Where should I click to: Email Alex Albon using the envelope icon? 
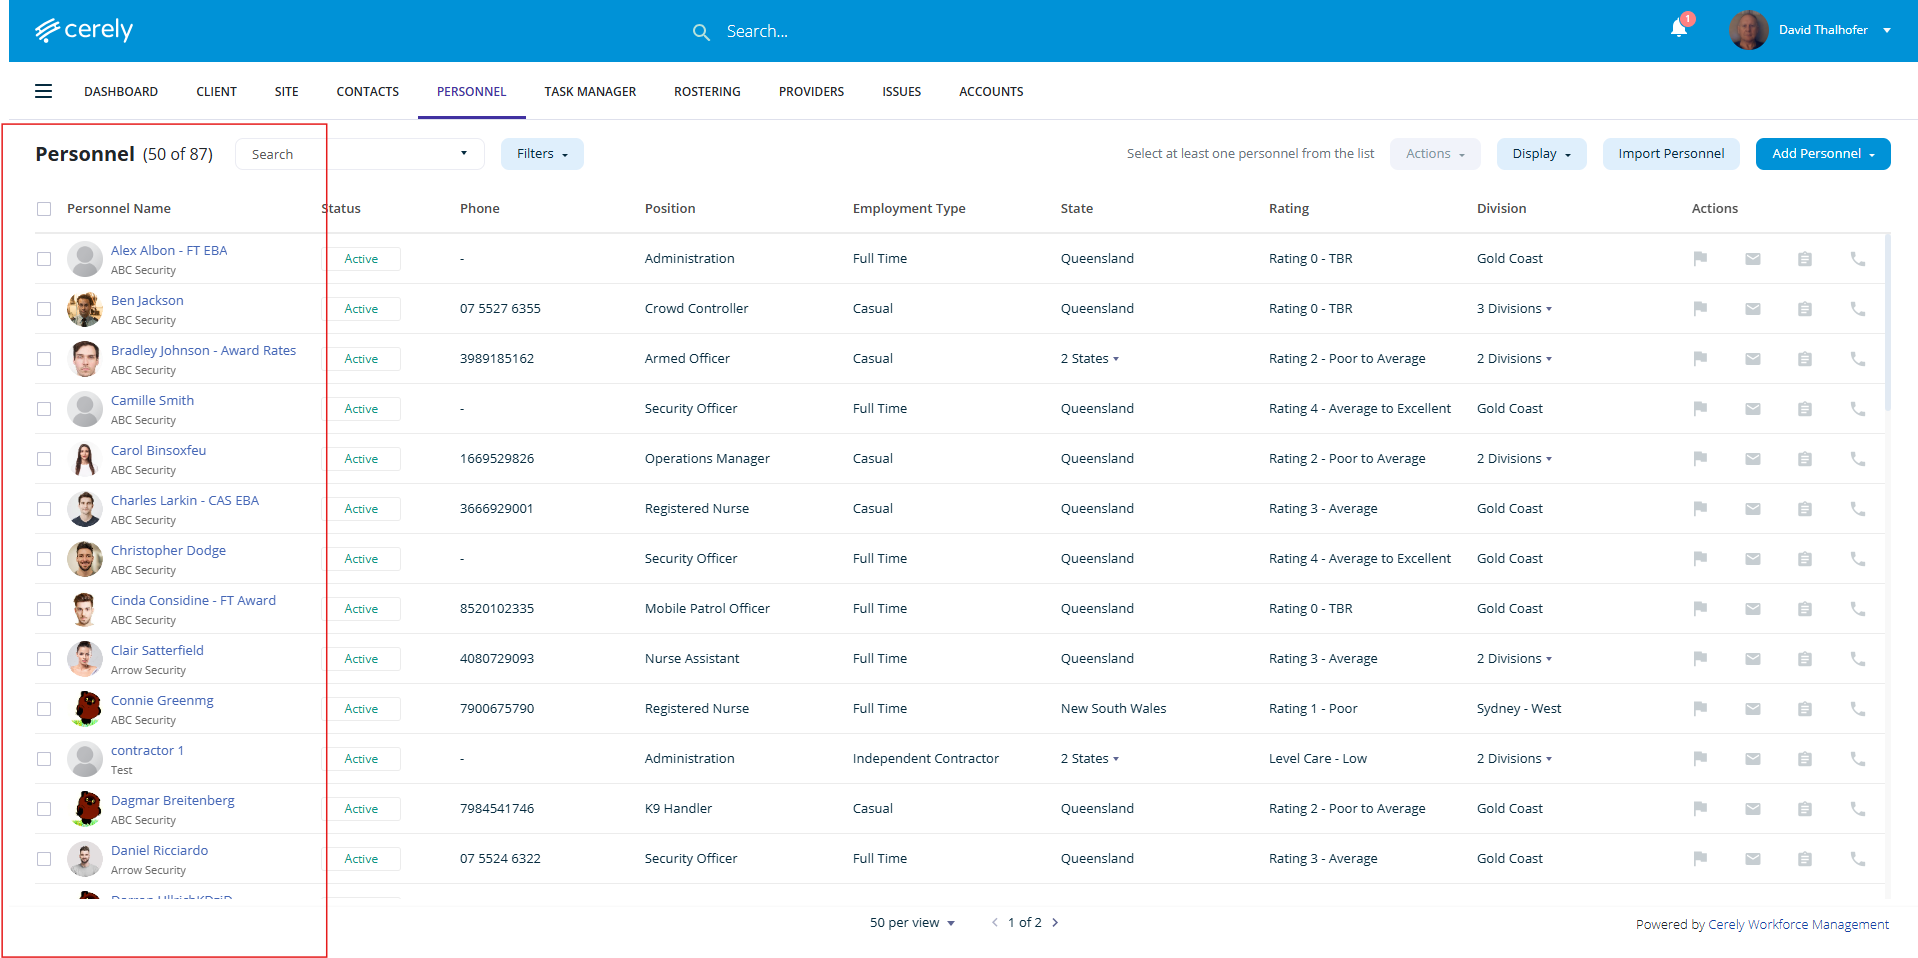click(1753, 259)
